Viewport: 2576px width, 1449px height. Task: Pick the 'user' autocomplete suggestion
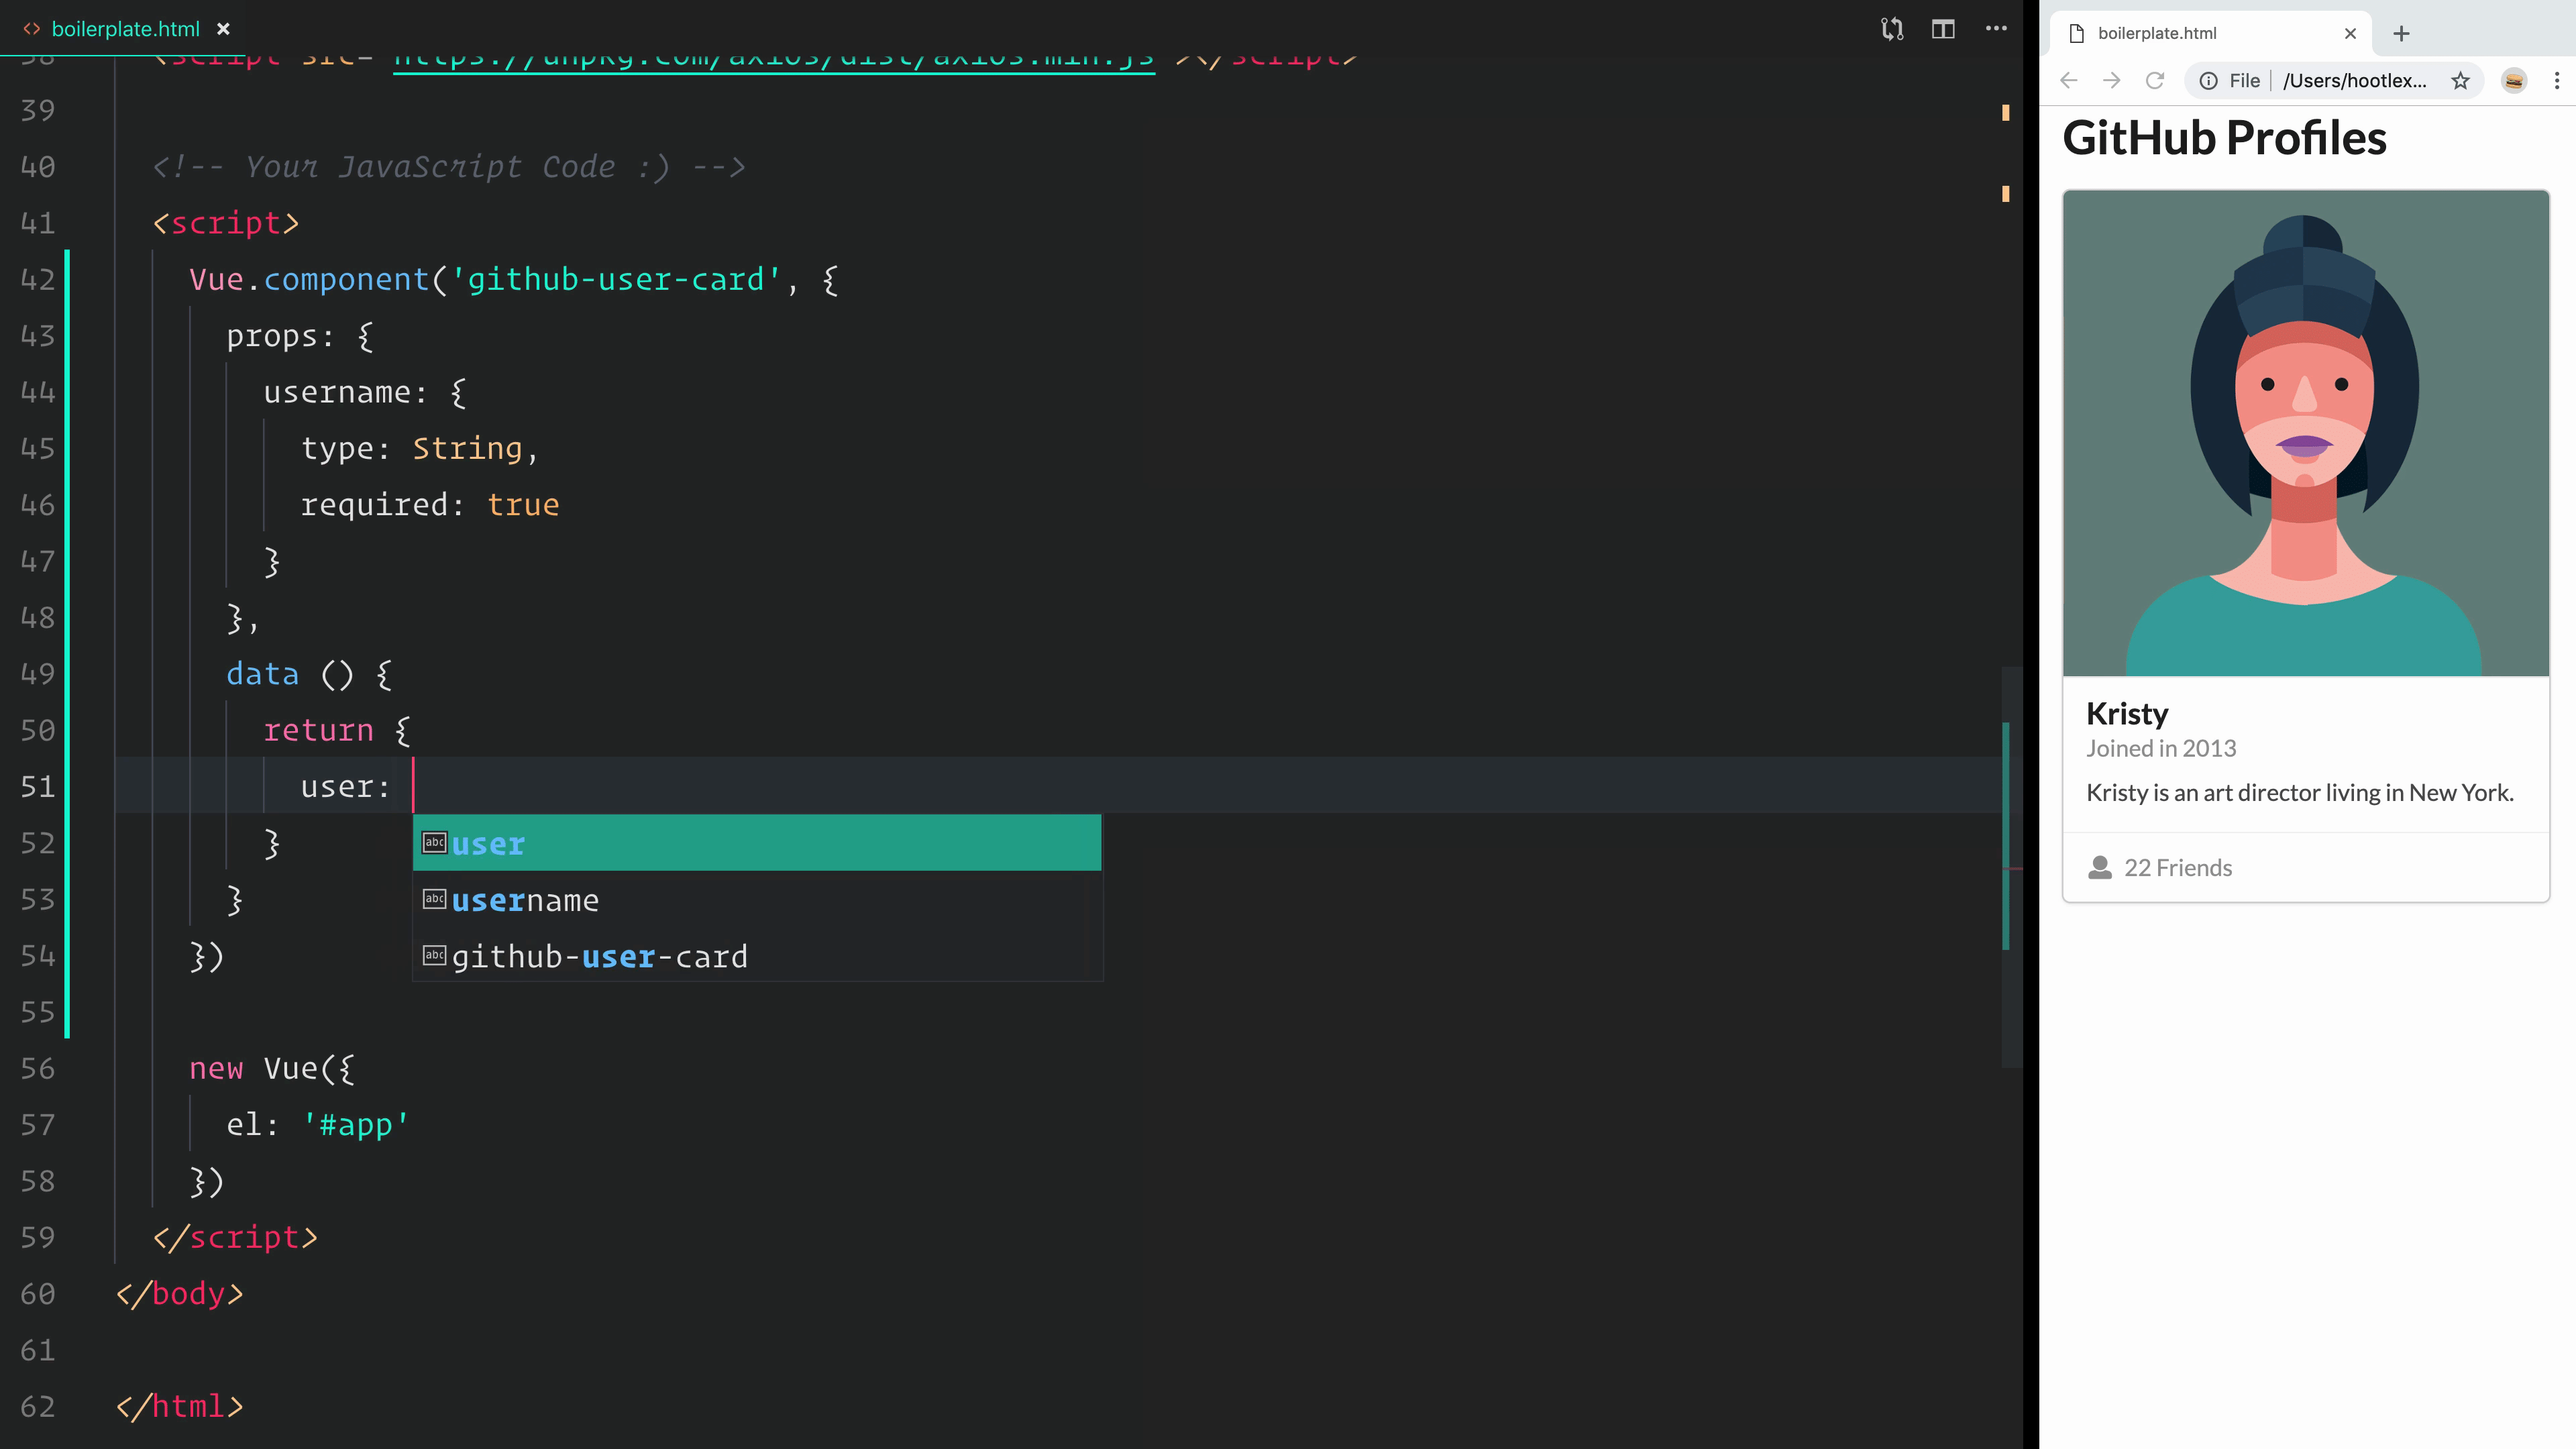click(x=757, y=843)
